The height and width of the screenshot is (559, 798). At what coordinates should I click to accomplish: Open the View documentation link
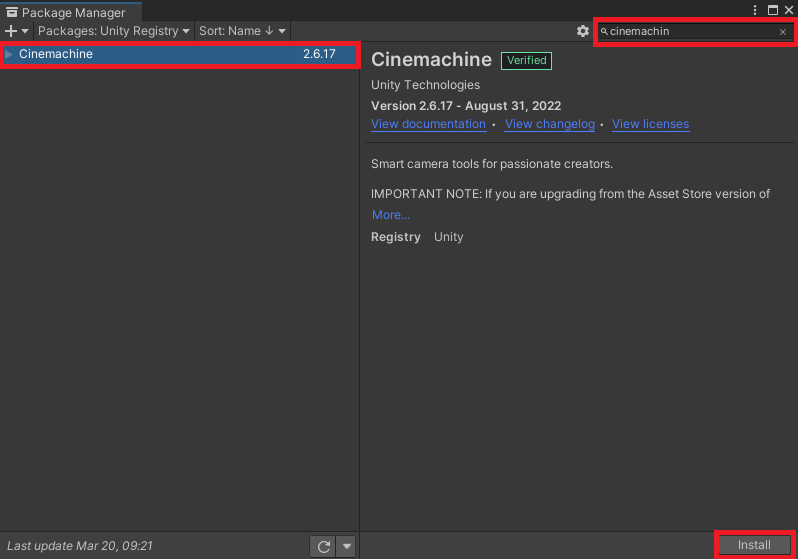click(x=428, y=124)
